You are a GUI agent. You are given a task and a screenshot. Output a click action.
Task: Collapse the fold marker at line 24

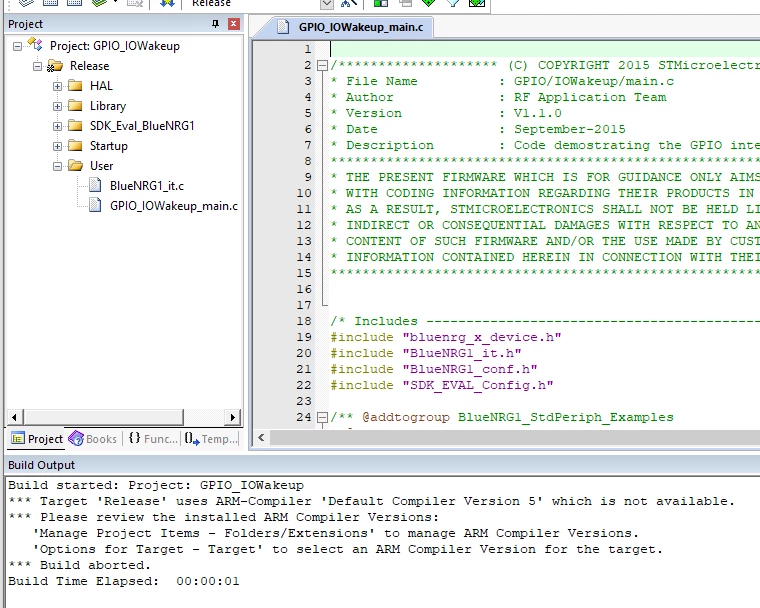(322, 417)
